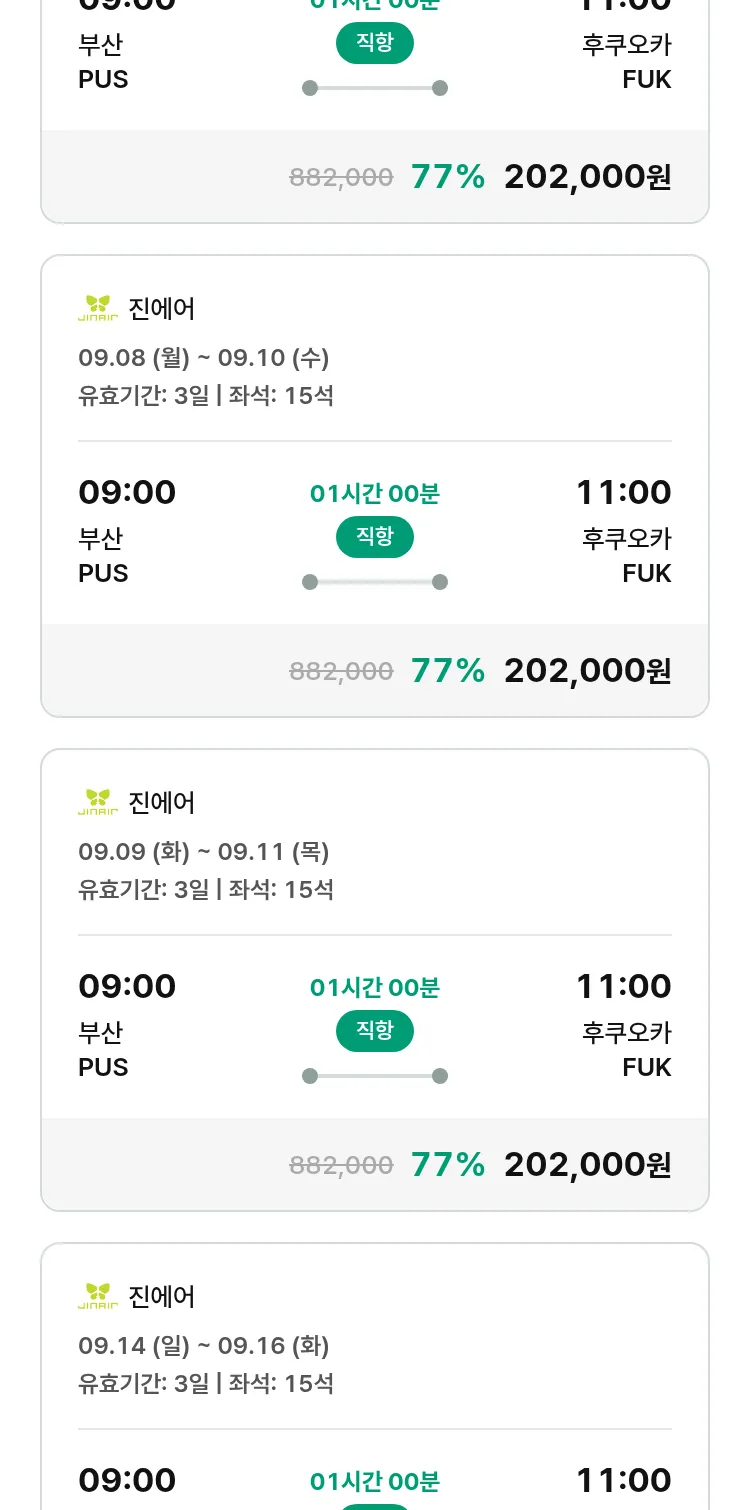Click 진에어 airline name on the 09.14 card
Viewport: 750px width, 1510px height.
[162, 1297]
